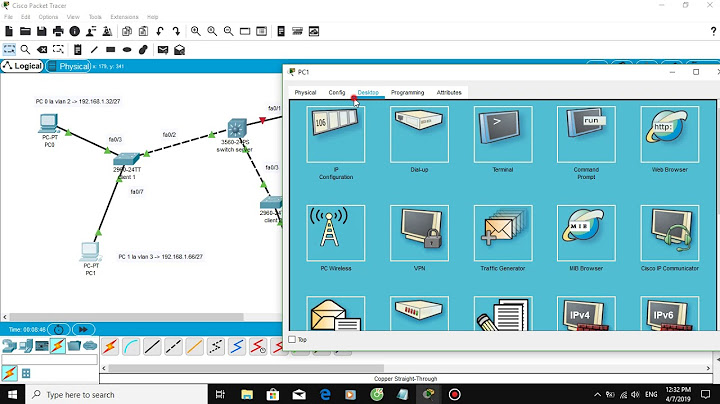Click the taskbar search box
The height and width of the screenshot is (404, 720).
tap(117, 394)
